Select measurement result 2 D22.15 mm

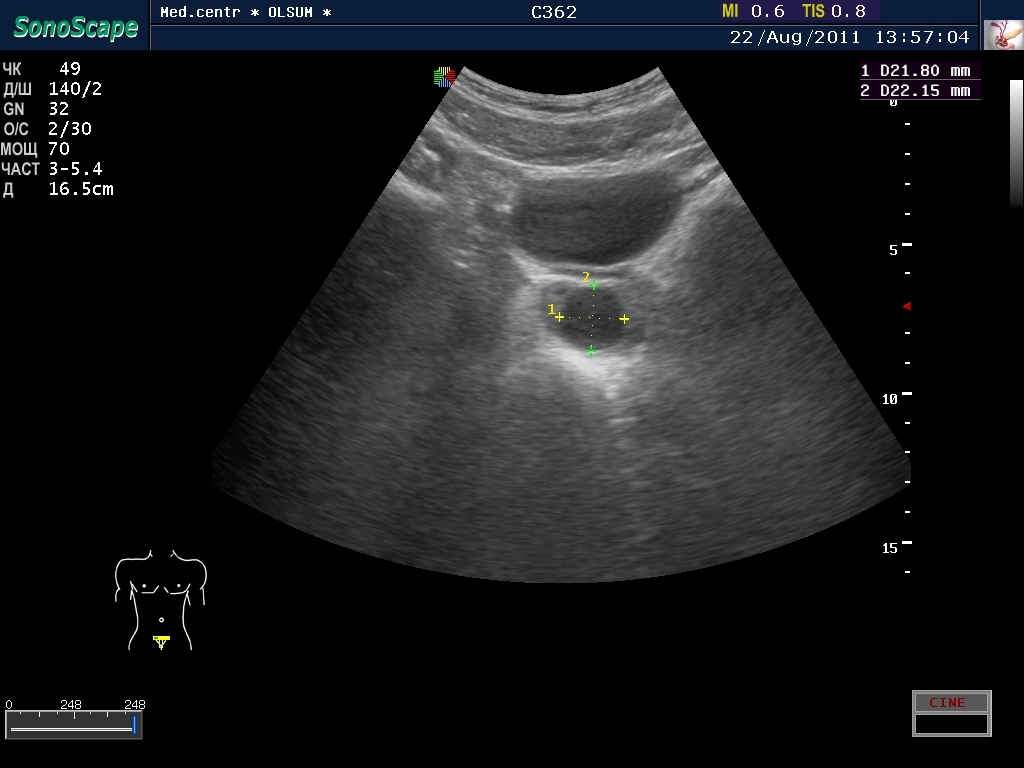tap(916, 91)
